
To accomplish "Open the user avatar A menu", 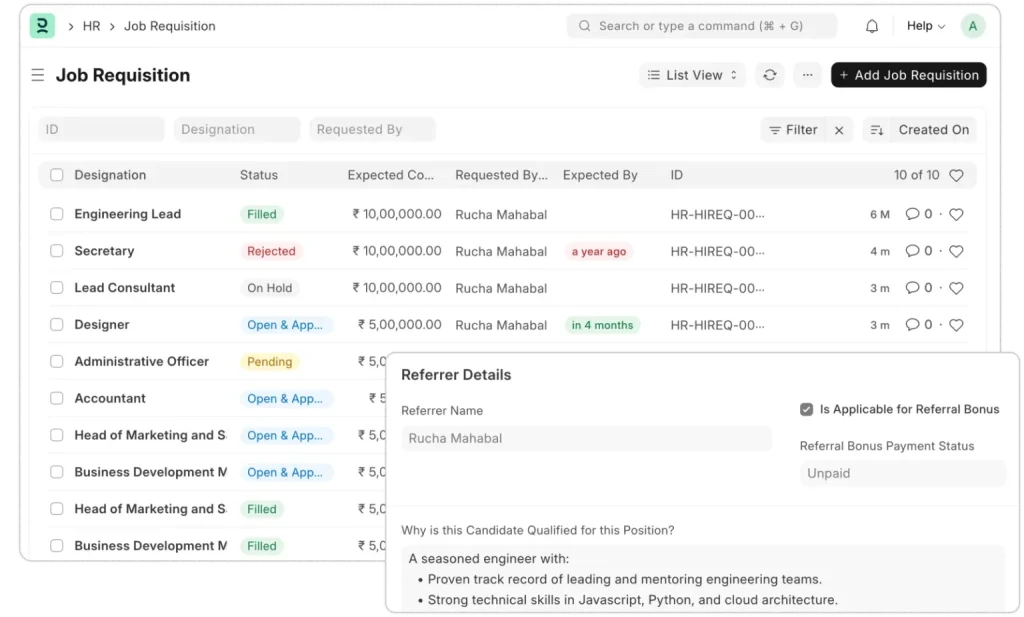I will tap(972, 26).
